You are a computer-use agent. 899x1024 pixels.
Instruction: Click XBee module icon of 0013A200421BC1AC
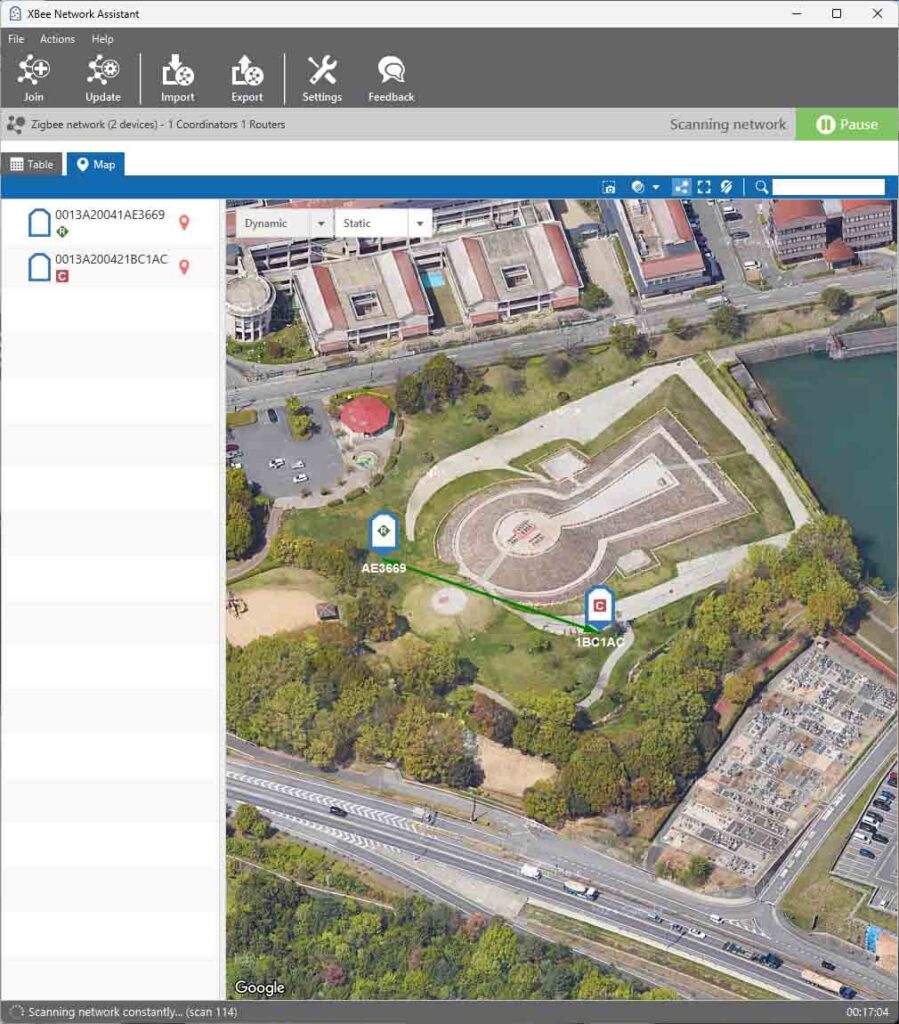39,267
